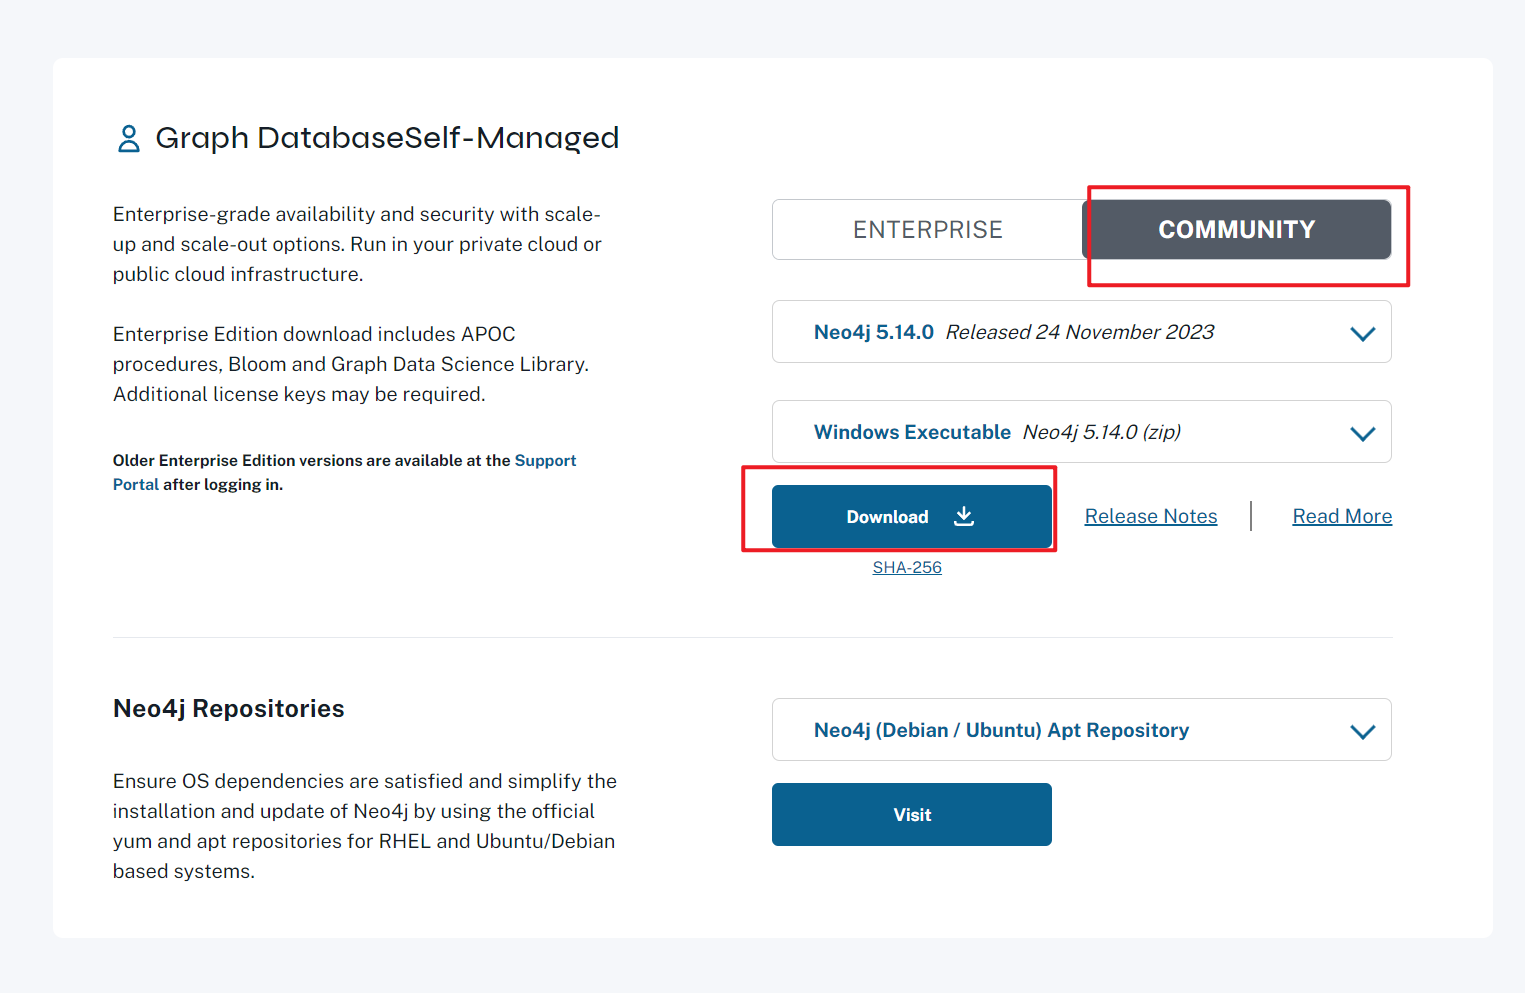Click the Neo4j Repositories heading

(x=229, y=709)
